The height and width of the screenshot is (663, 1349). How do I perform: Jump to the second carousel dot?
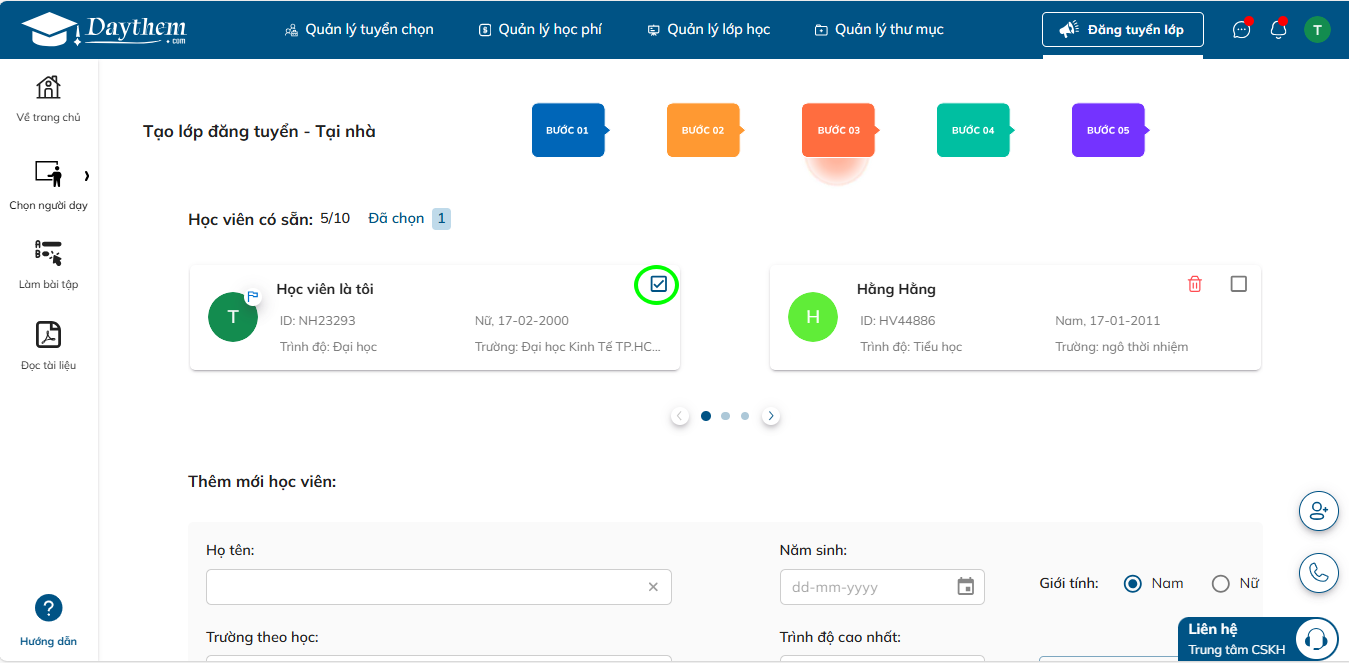725,416
